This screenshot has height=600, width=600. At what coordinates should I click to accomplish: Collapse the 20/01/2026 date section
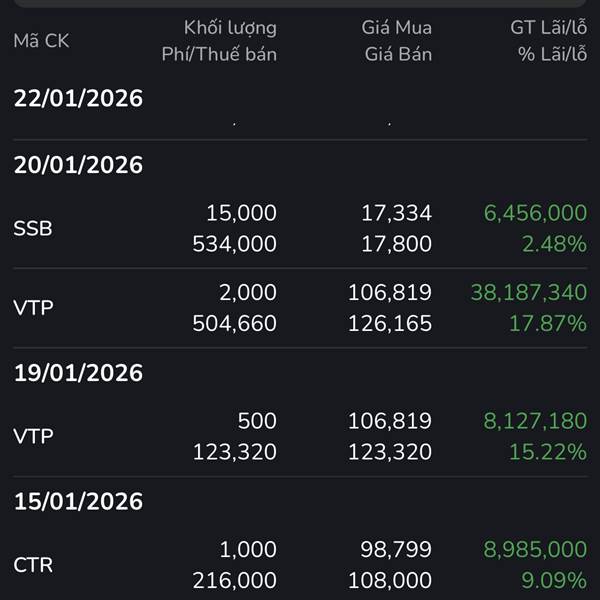tap(78, 165)
